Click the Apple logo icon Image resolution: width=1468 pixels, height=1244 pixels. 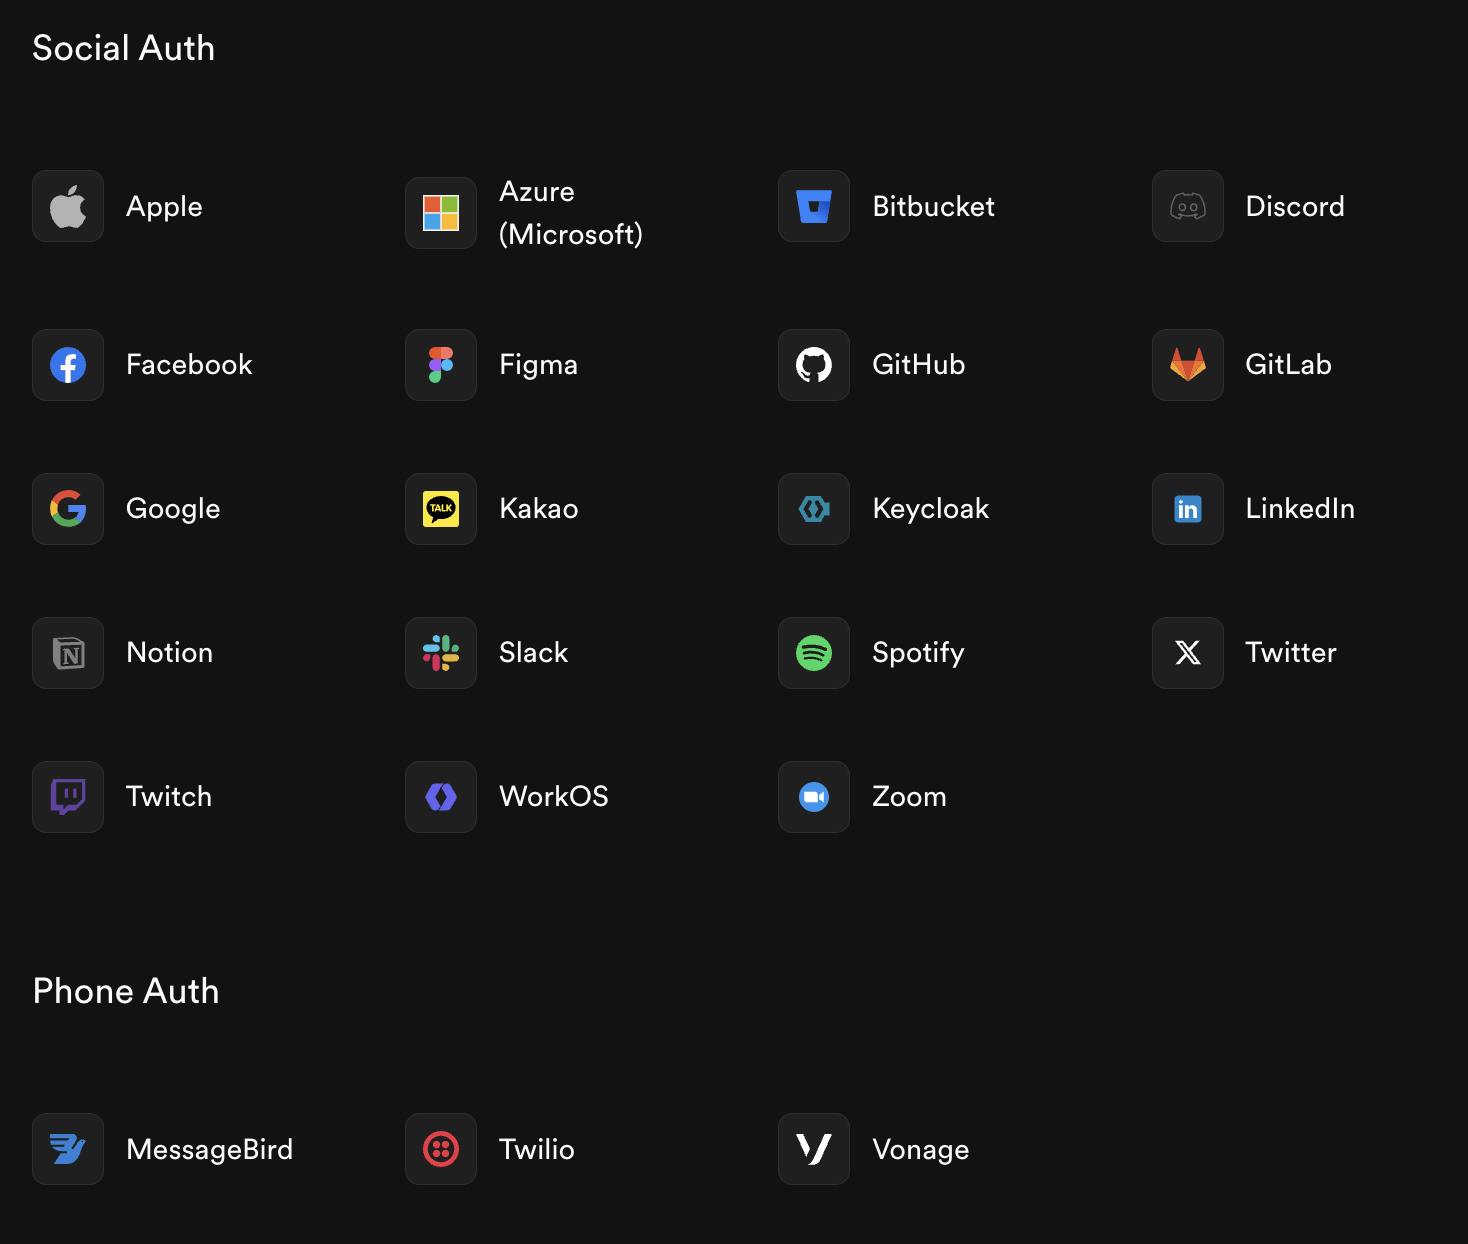(x=68, y=206)
